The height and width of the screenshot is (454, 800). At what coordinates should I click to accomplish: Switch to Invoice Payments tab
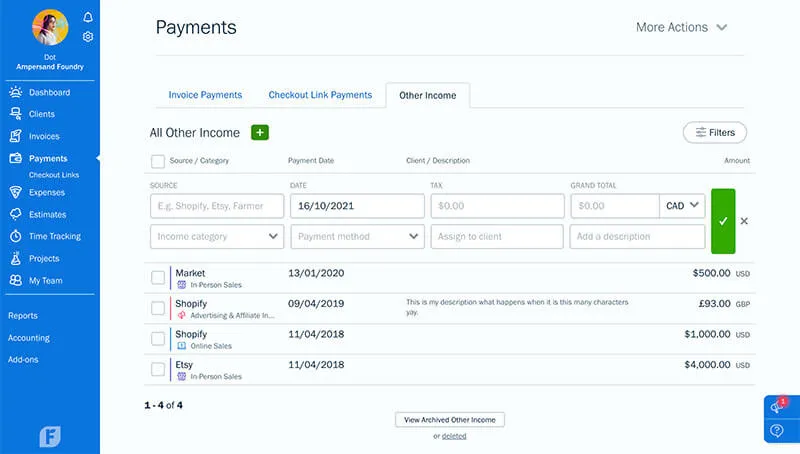point(205,95)
